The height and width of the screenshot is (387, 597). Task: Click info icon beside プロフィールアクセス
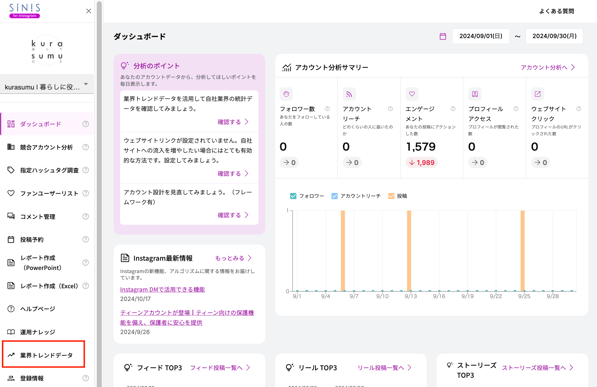point(516,109)
